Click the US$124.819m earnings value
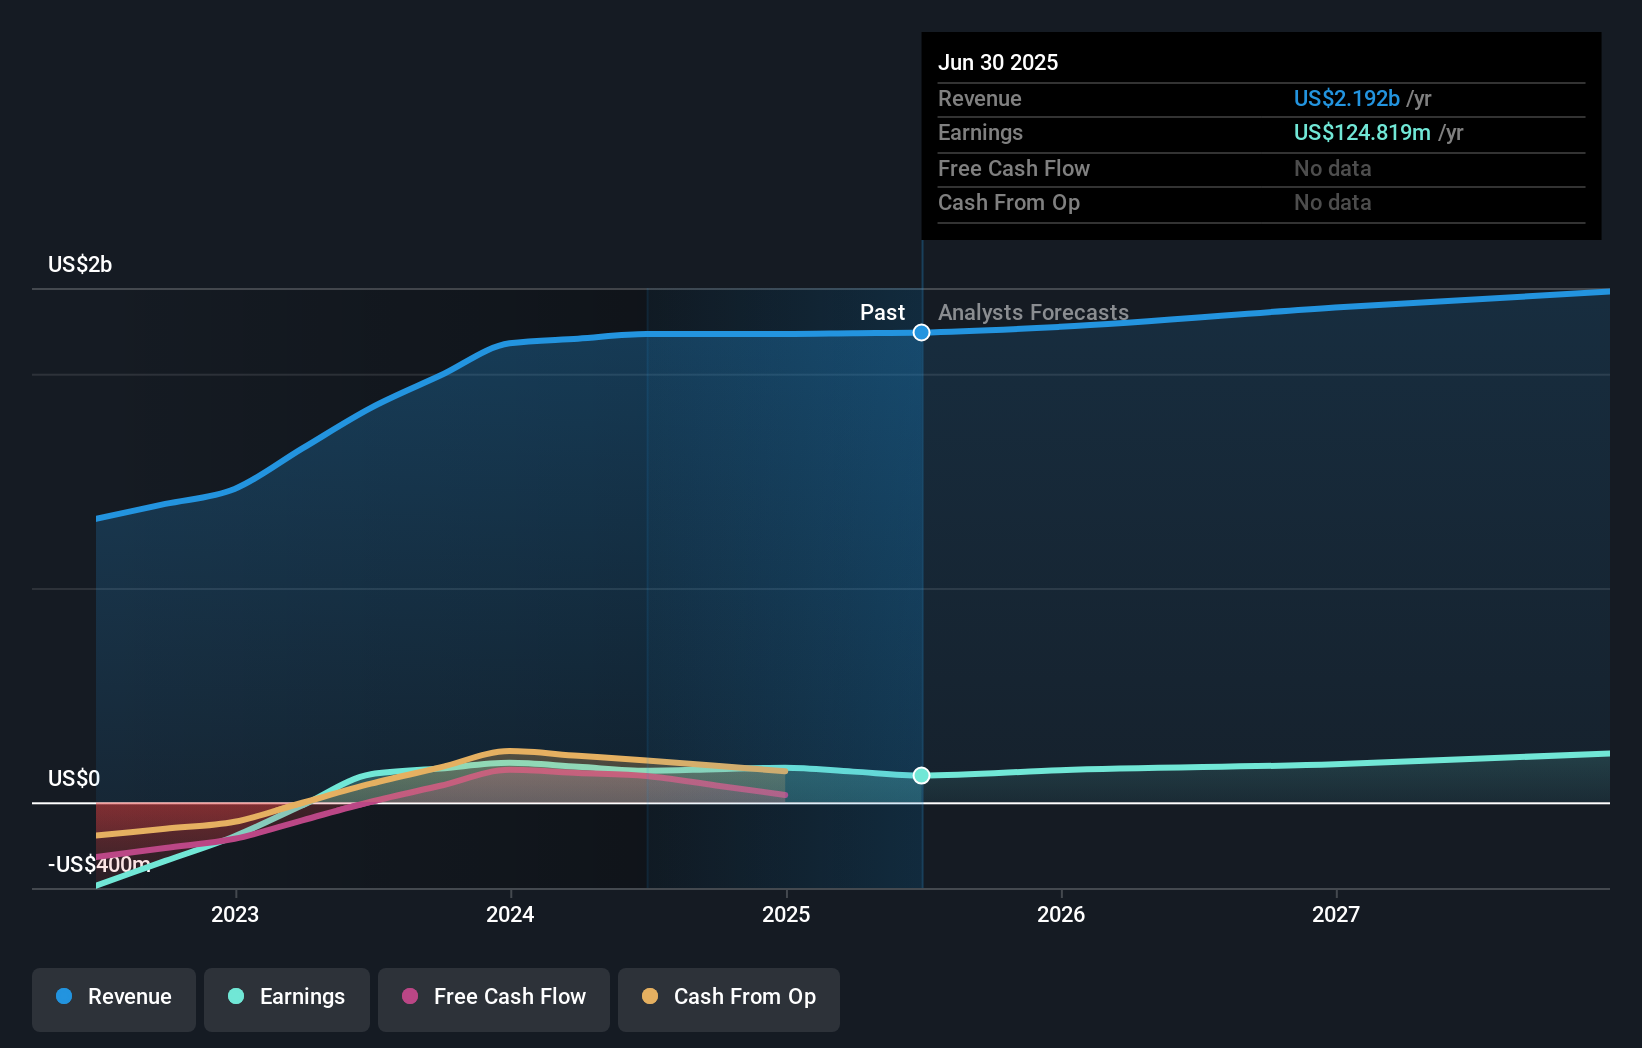Image resolution: width=1642 pixels, height=1048 pixels. [1362, 132]
